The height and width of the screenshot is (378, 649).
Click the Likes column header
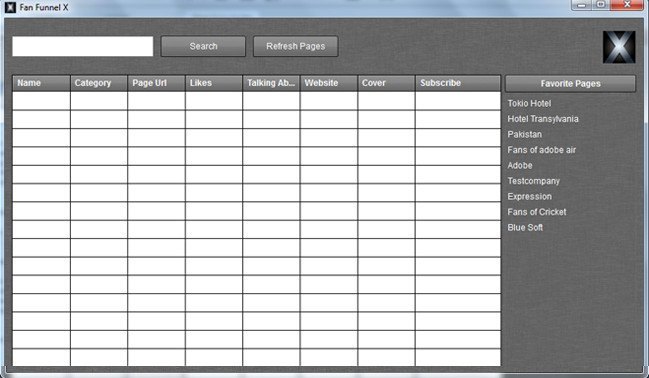click(214, 83)
